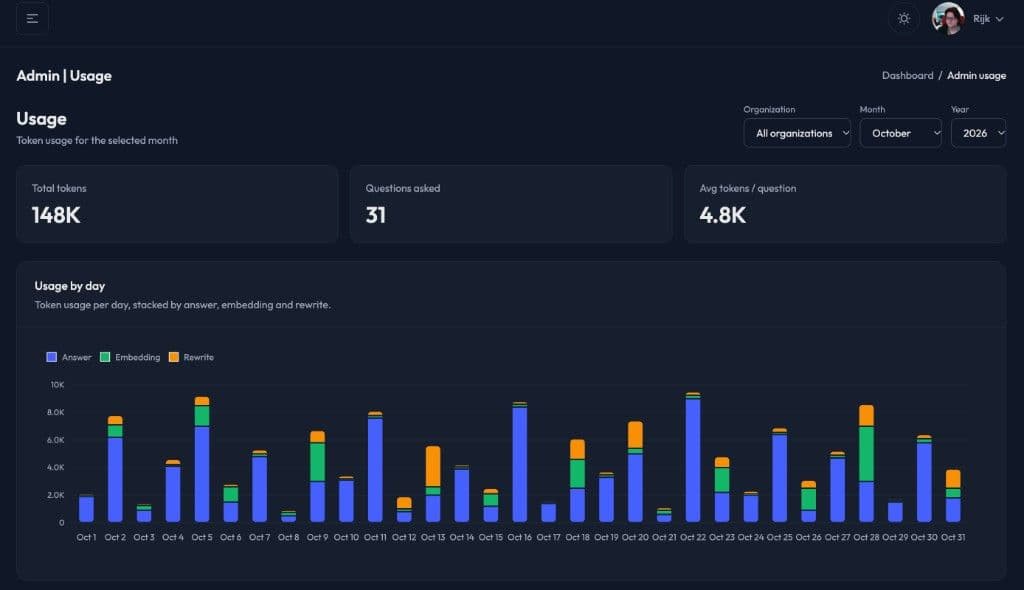Open the 2026 year dropdown
Viewport: 1024px width, 590px height.
[x=978, y=133]
